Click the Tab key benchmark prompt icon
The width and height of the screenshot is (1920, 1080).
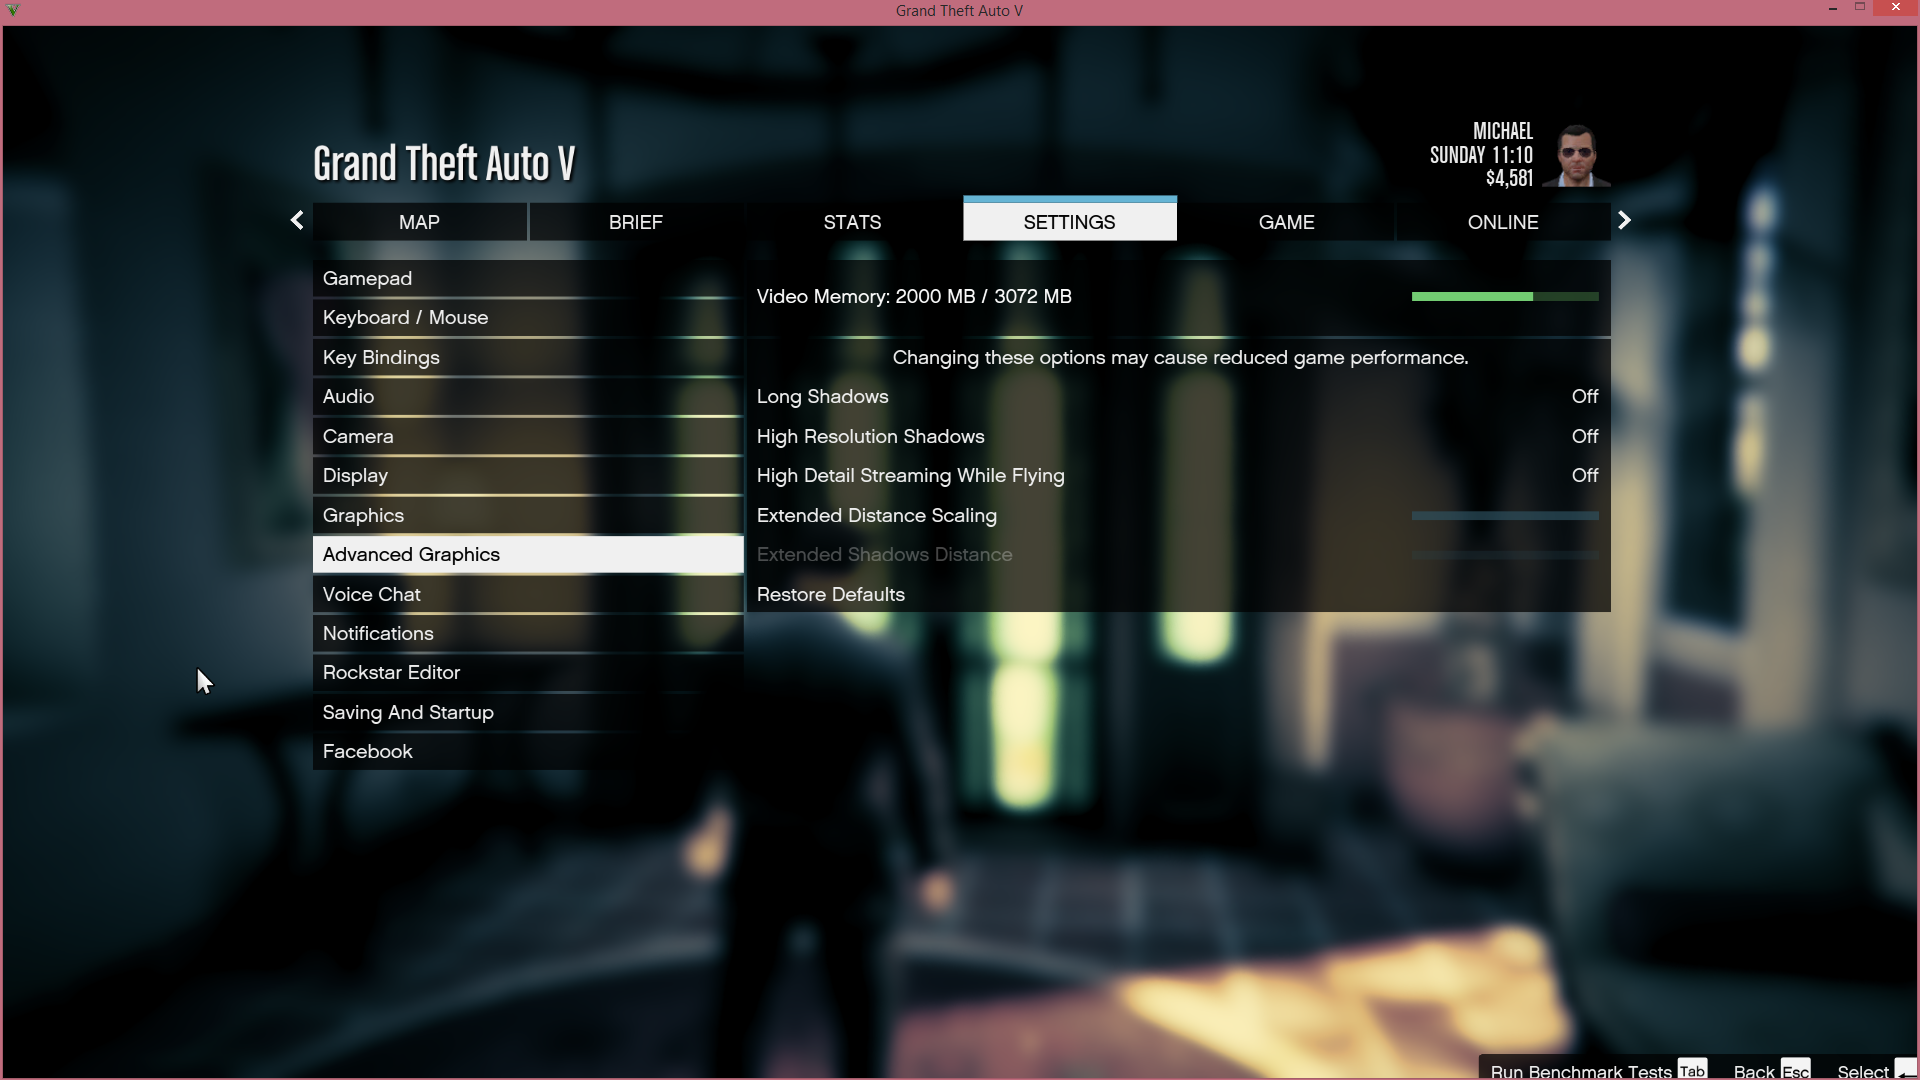click(x=1692, y=1070)
